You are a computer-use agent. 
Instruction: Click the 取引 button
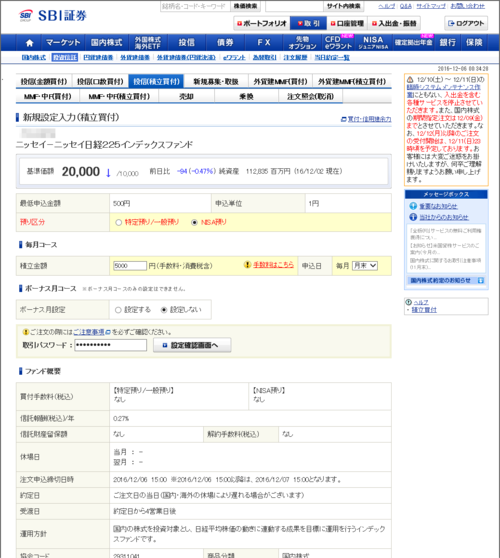[x=309, y=23]
